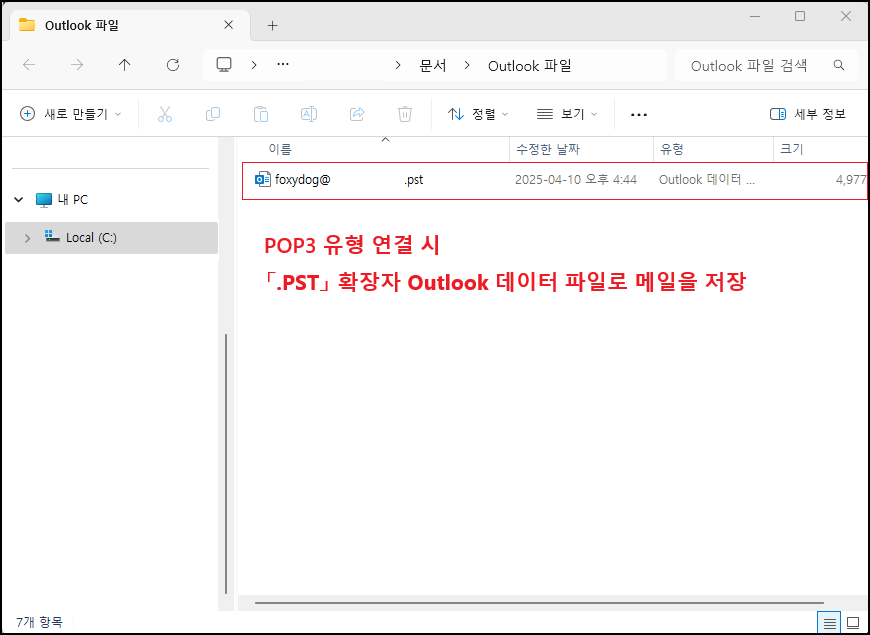Open the 정렬 sort dropdown
Screen dimensions: 870x635
[478, 114]
